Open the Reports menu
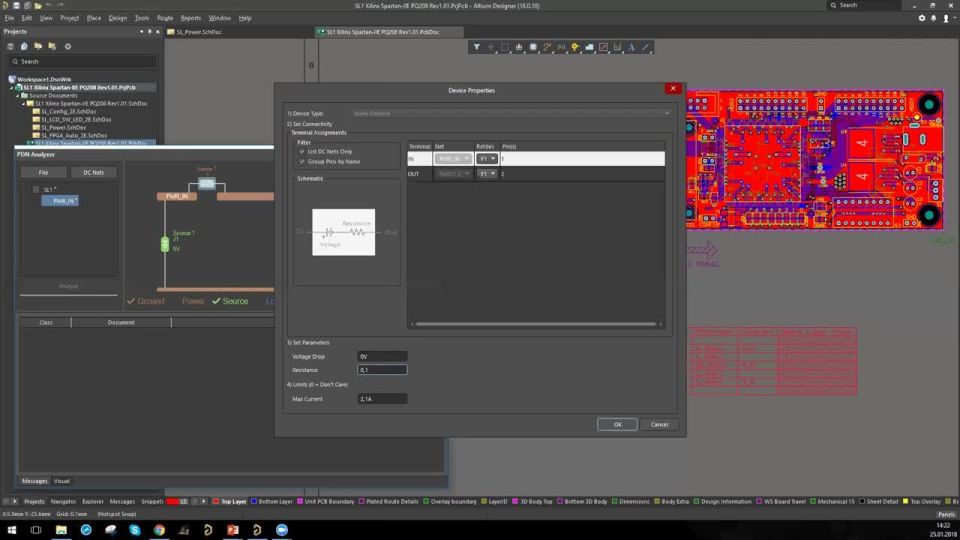 point(190,18)
